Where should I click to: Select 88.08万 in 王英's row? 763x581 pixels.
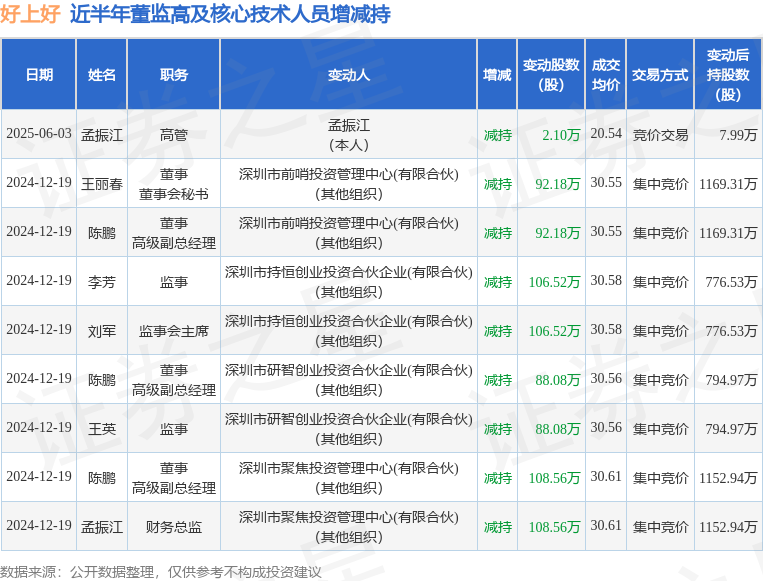[558, 429]
